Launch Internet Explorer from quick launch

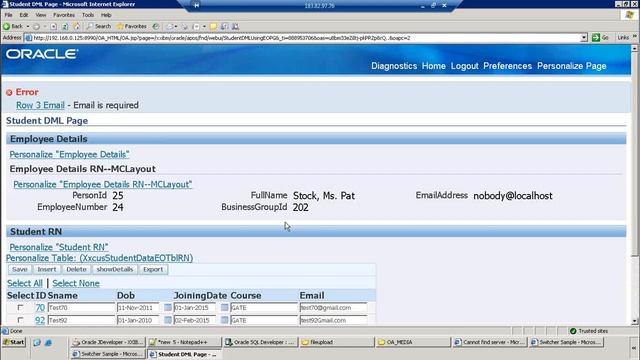[x=48, y=342]
